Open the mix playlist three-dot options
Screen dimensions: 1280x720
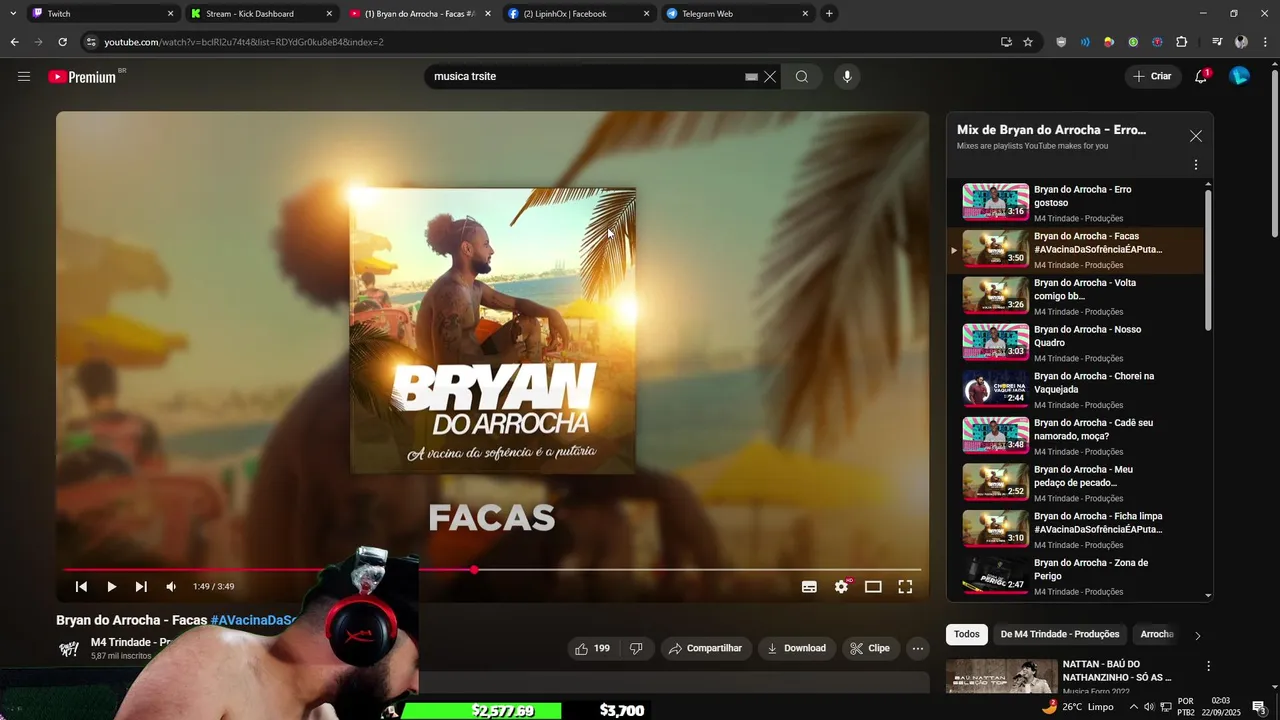[x=1195, y=165]
